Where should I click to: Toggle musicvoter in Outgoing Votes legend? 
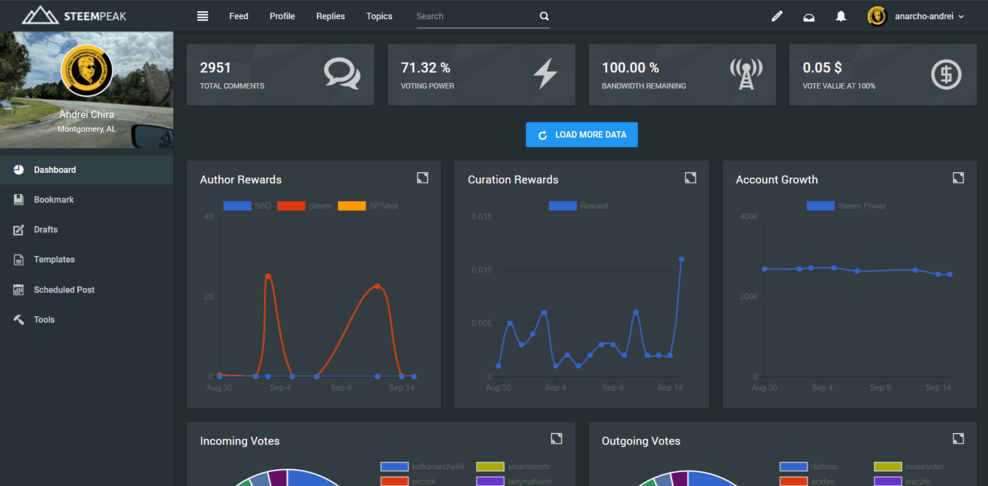pos(909,467)
